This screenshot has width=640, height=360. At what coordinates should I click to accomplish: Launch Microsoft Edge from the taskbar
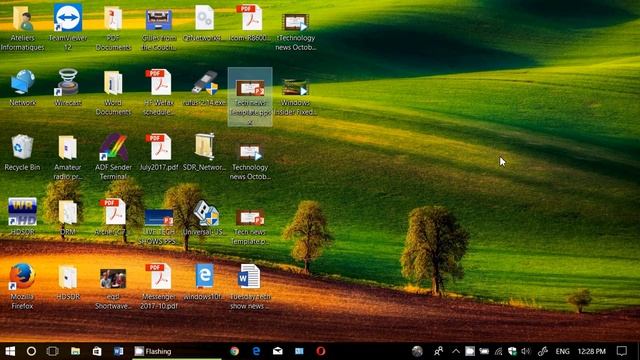(x=256, y=351)
